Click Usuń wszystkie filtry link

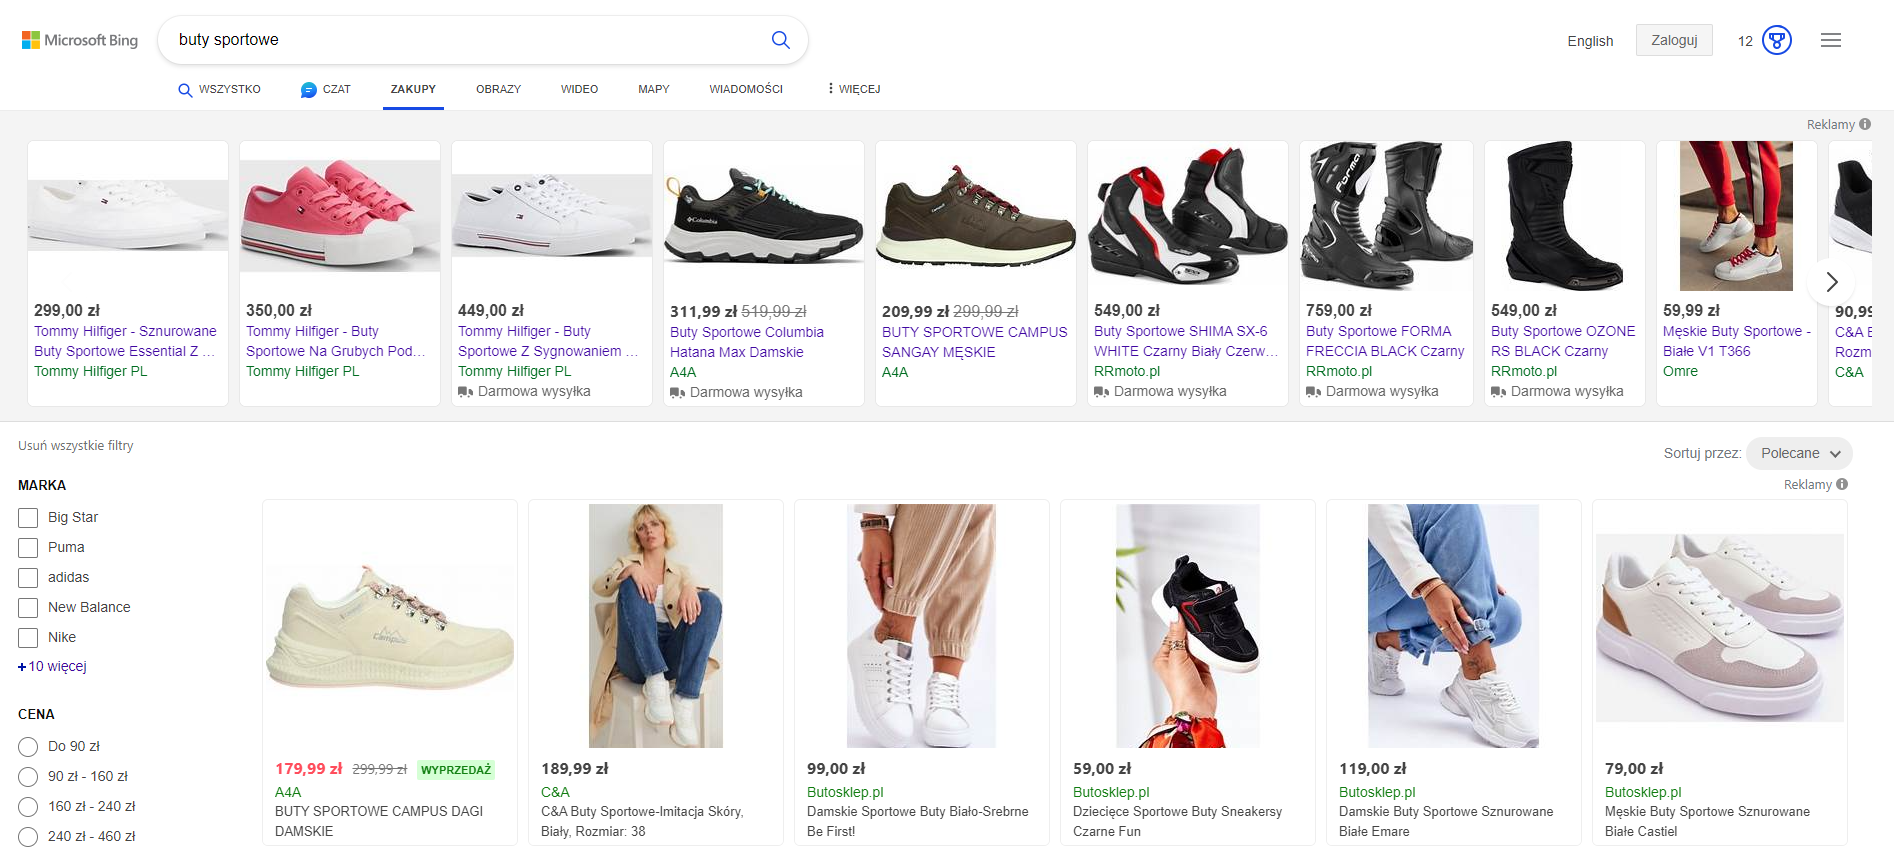pos(76,446)
